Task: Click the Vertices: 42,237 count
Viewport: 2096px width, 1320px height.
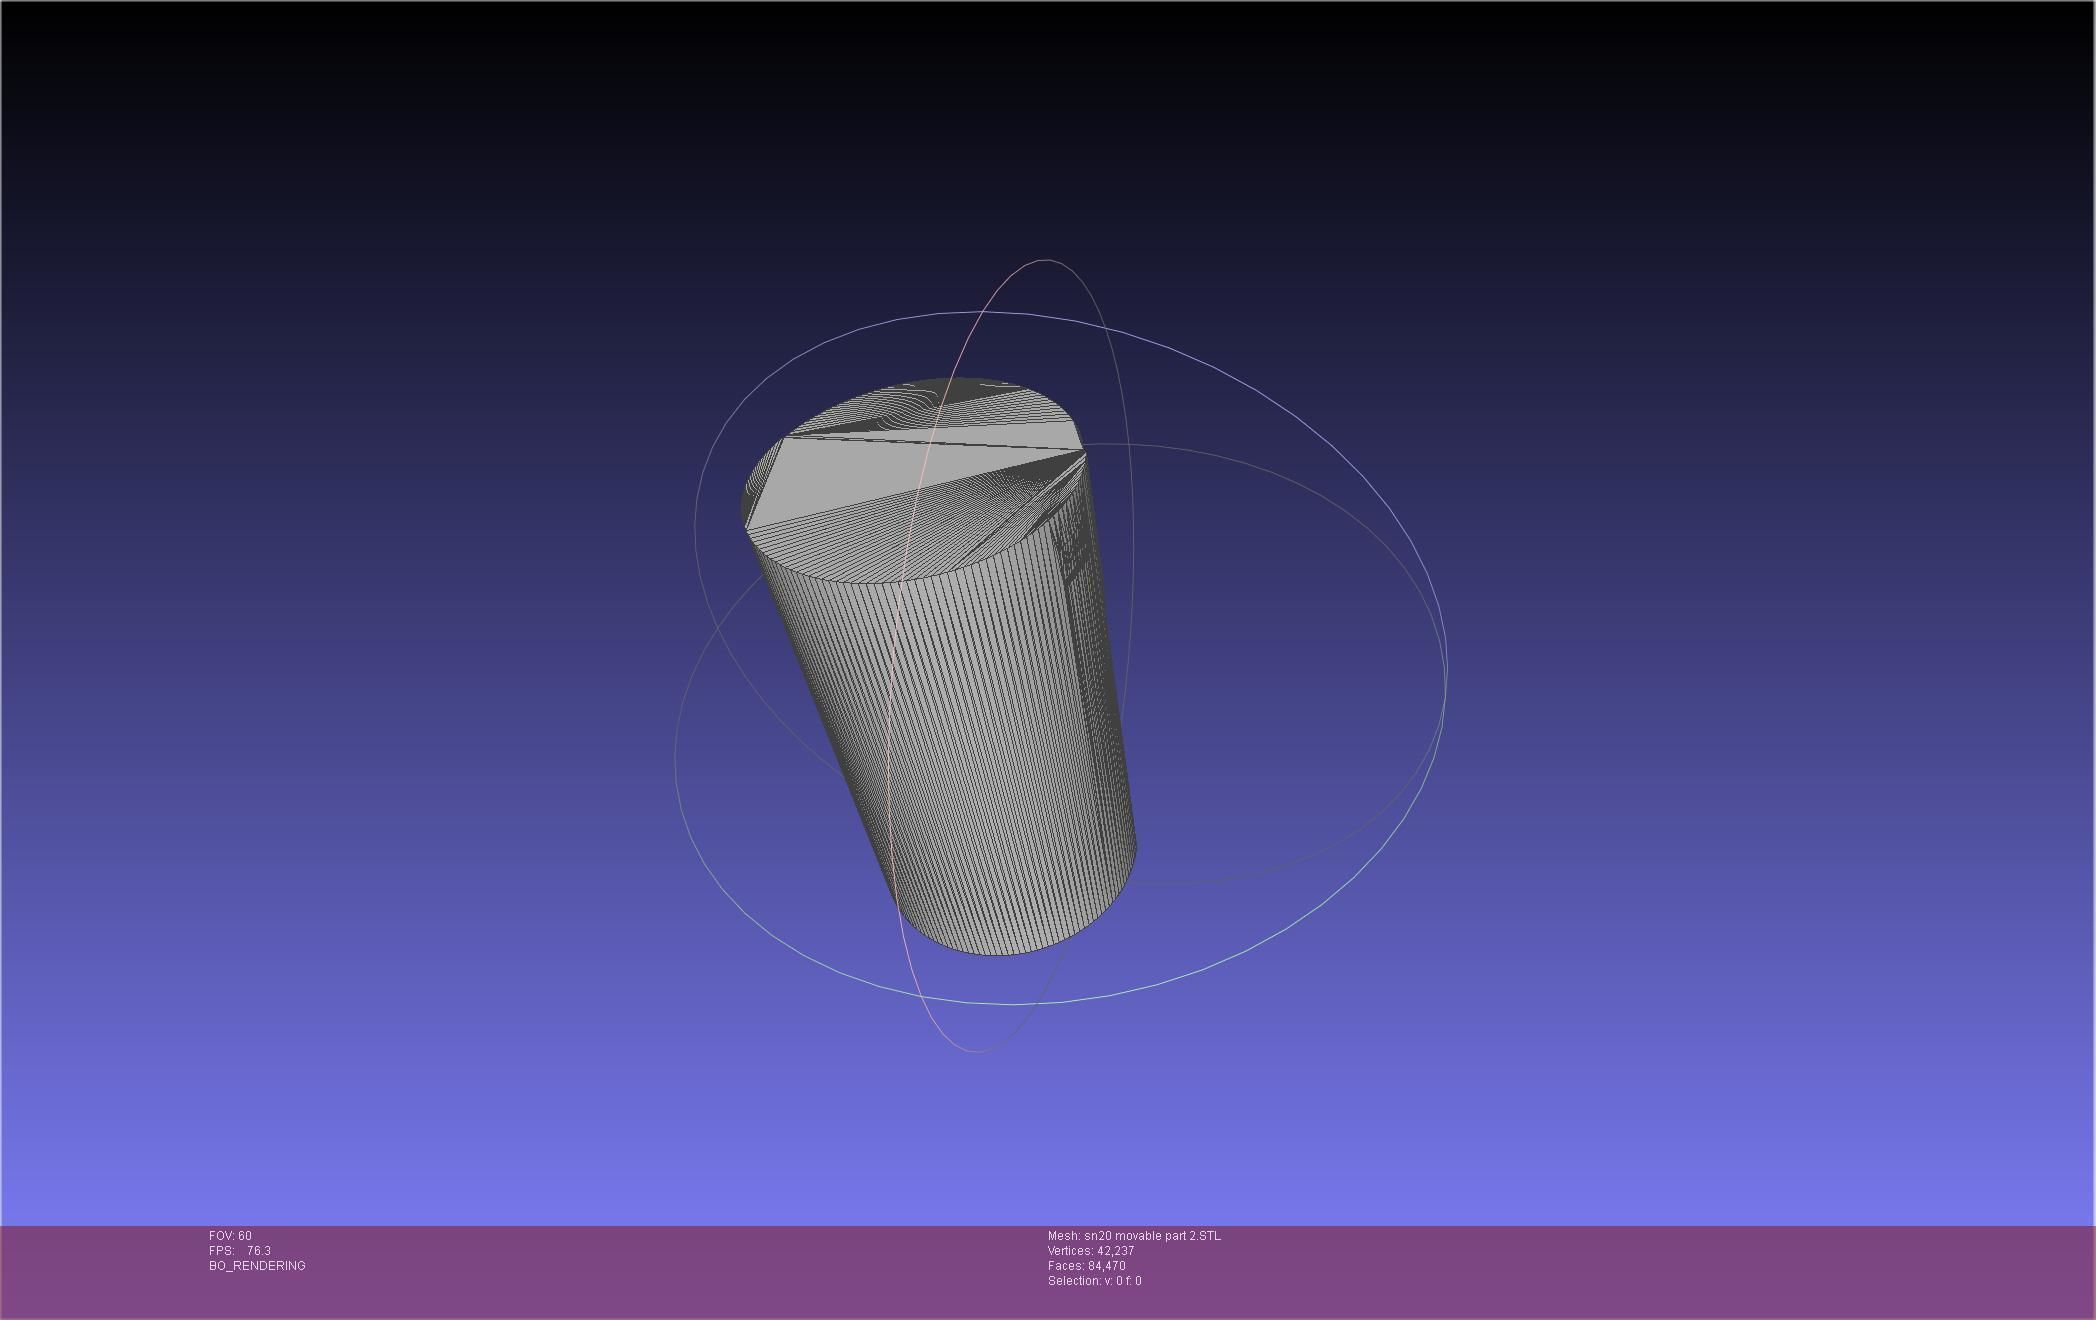Action: (1090, 1251)
